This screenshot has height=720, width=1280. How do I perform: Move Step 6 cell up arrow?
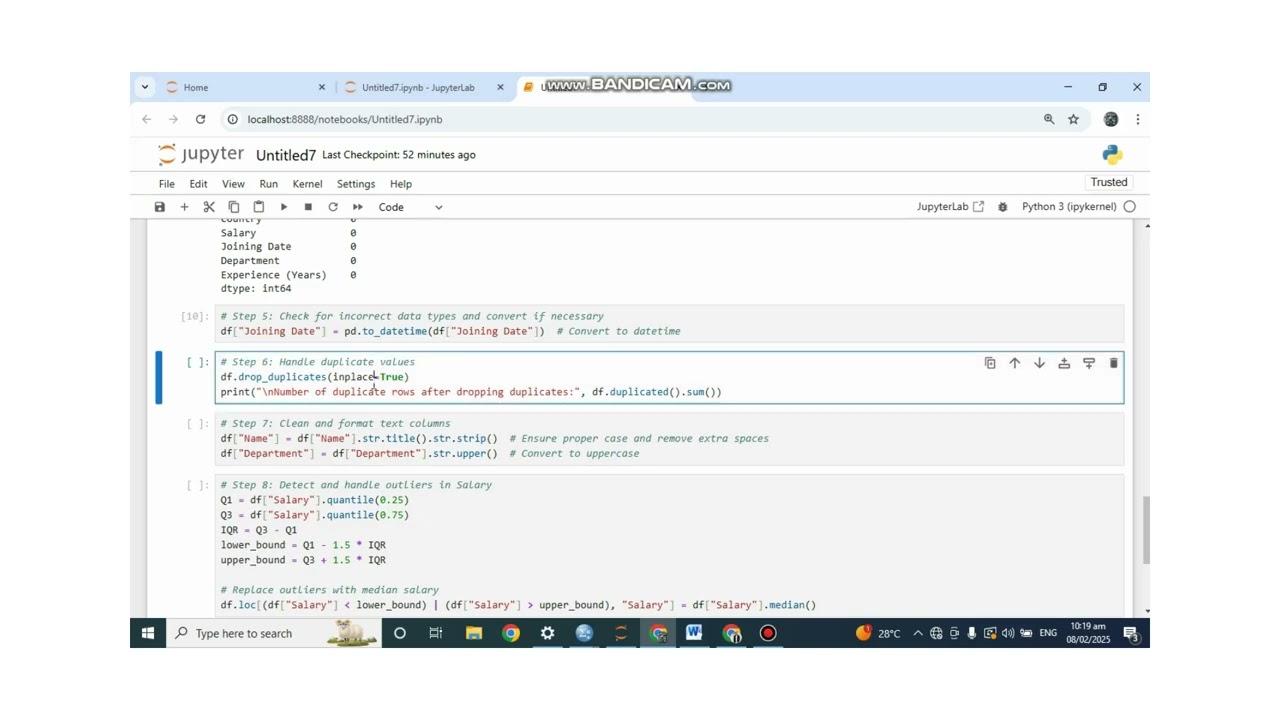pos(1014,364)
